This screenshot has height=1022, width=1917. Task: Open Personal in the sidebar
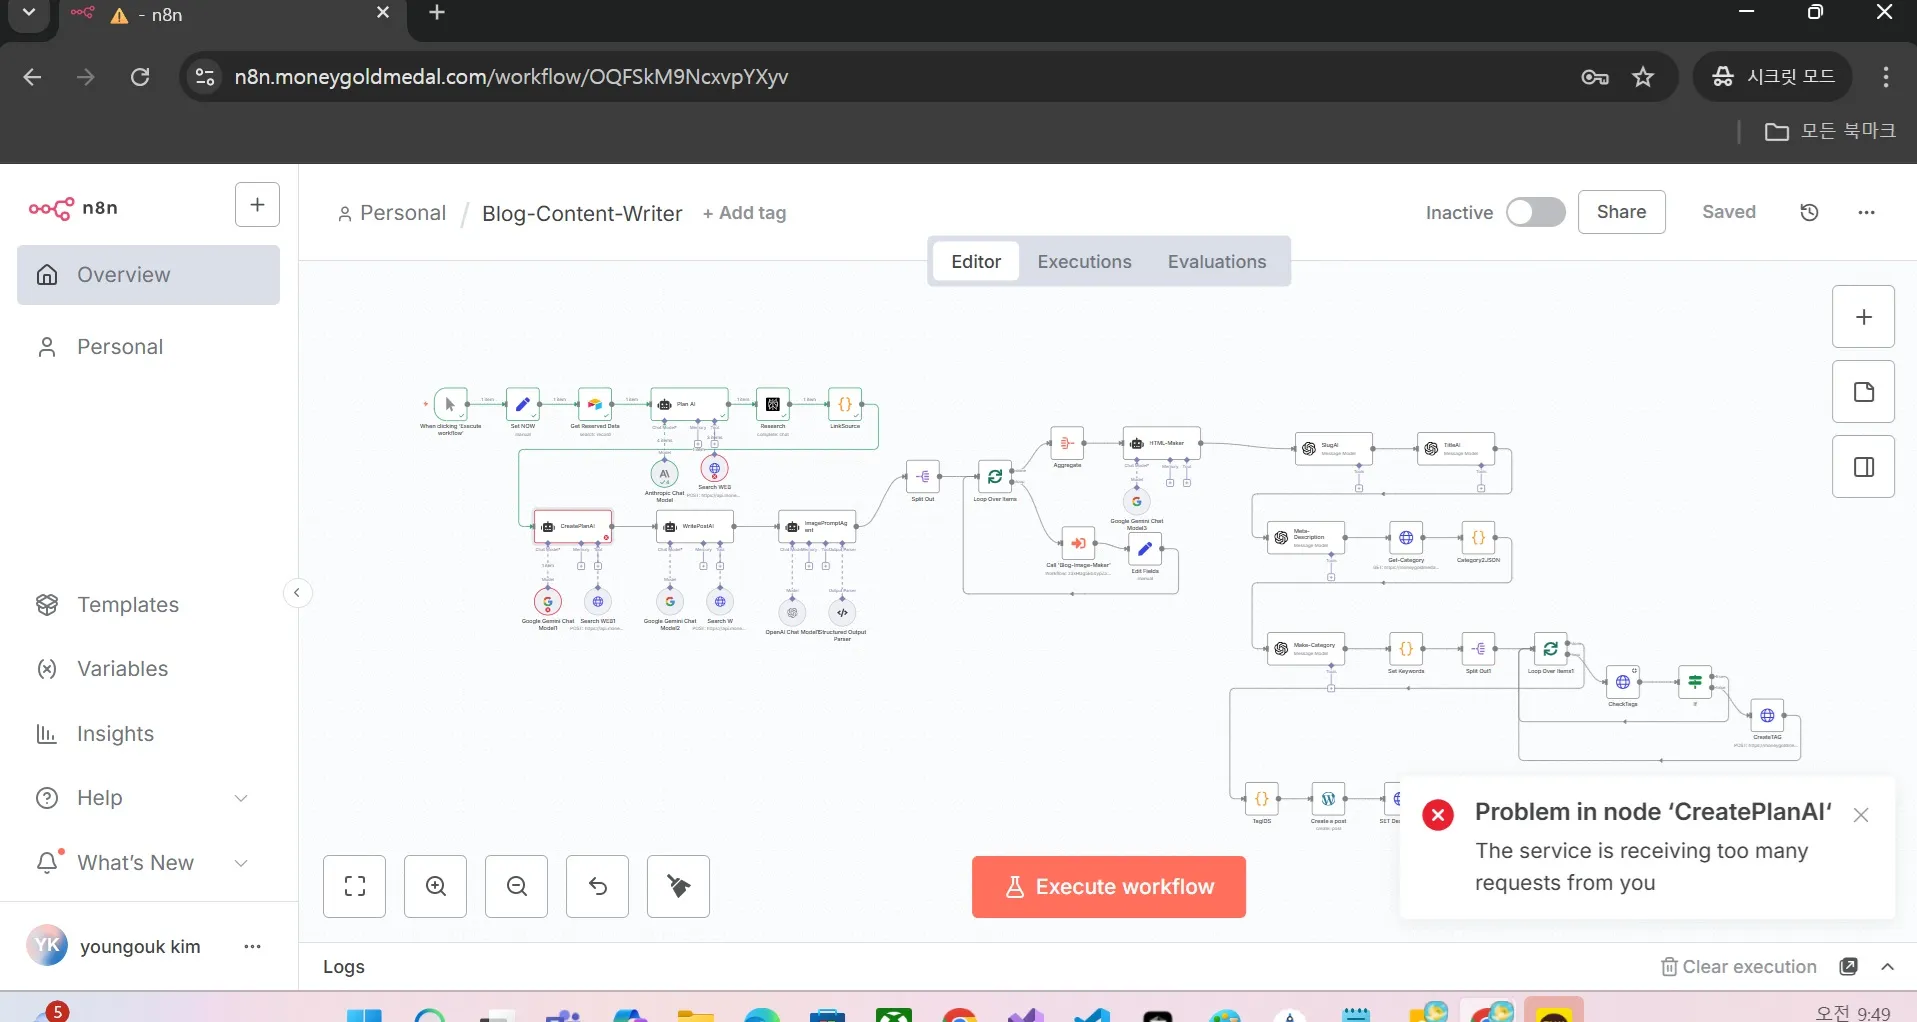(148, 347)
